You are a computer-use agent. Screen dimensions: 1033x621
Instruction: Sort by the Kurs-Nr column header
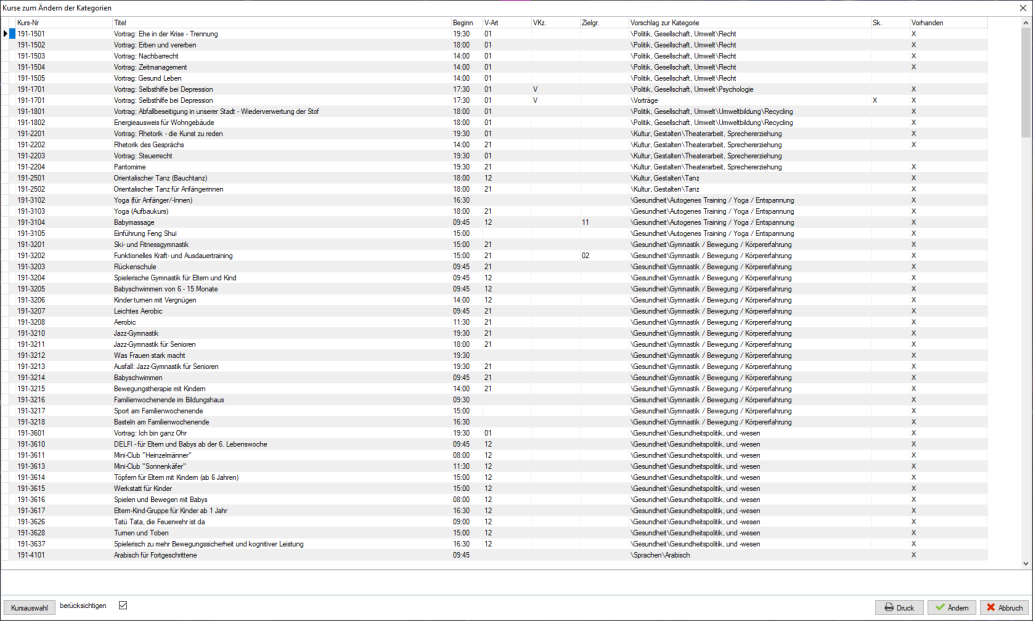64,22
